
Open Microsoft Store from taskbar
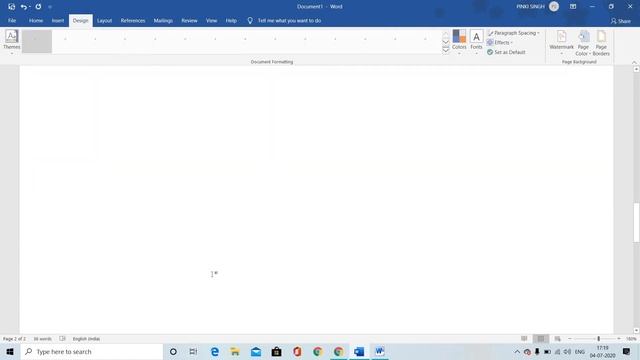pyautogui.click(x=276, y=351)
